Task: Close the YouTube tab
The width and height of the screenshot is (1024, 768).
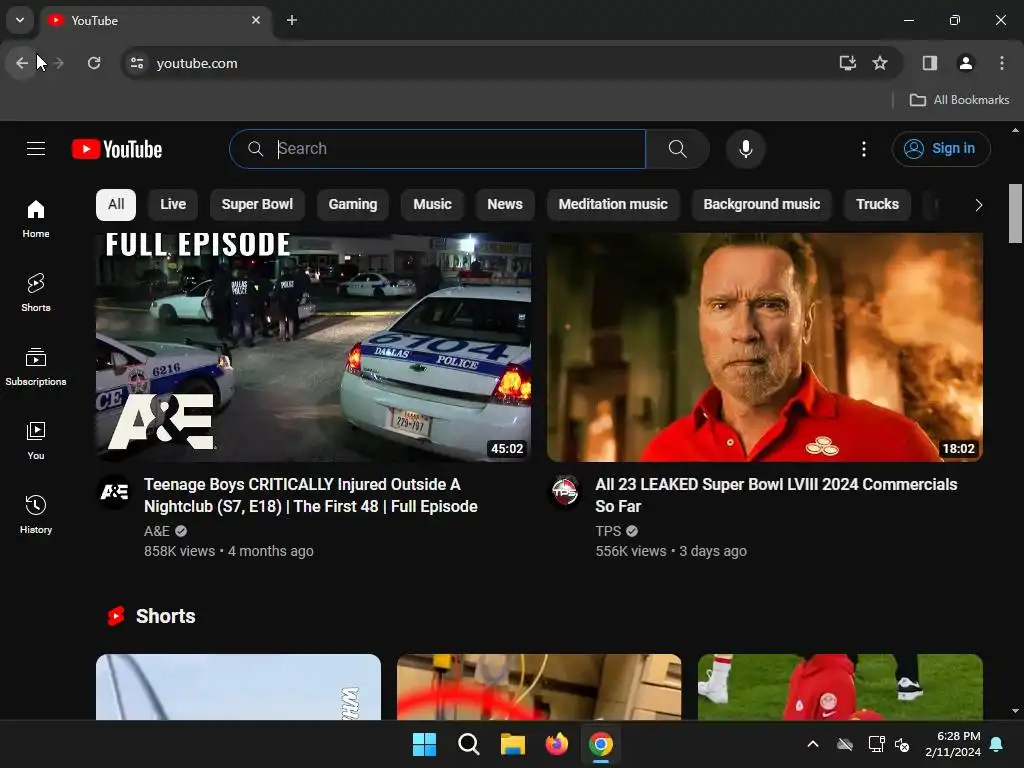Action: [256, 20]
